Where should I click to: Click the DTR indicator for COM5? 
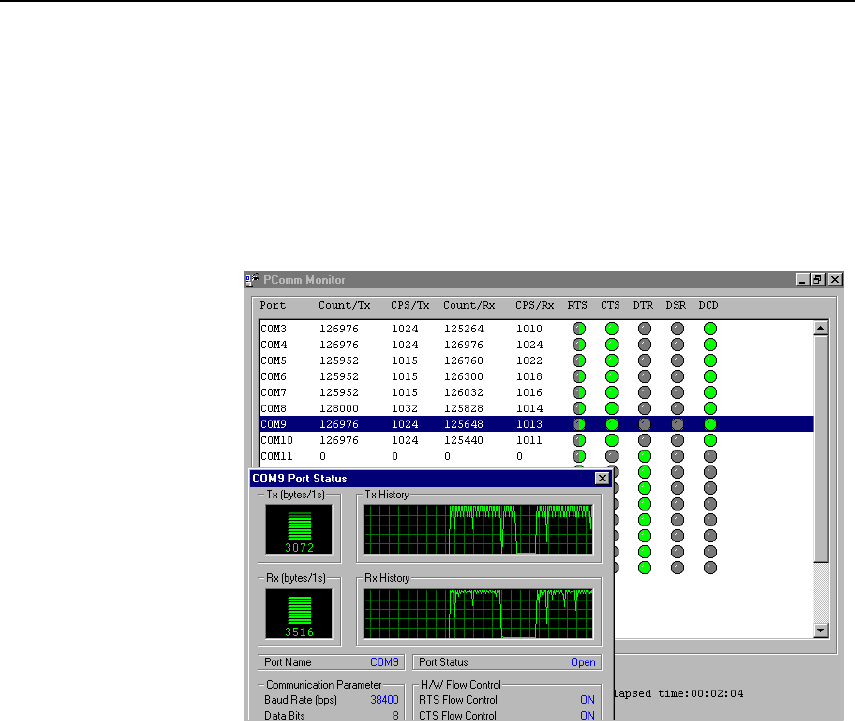tap(644, 360)
